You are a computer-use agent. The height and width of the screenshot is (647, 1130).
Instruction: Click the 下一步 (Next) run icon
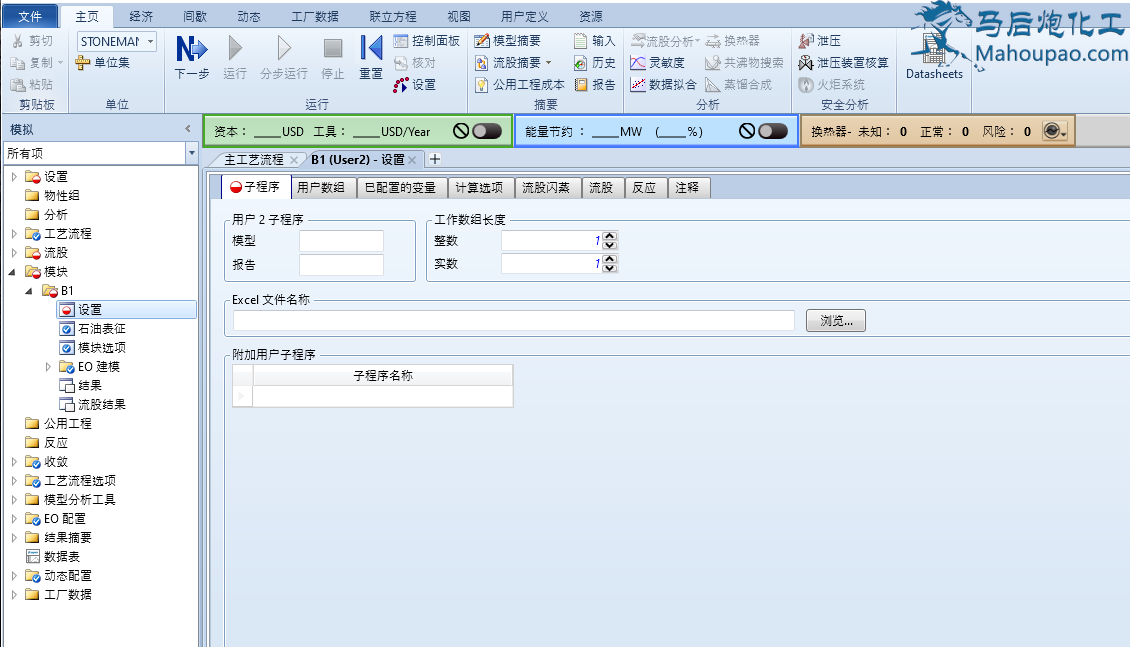191,50
